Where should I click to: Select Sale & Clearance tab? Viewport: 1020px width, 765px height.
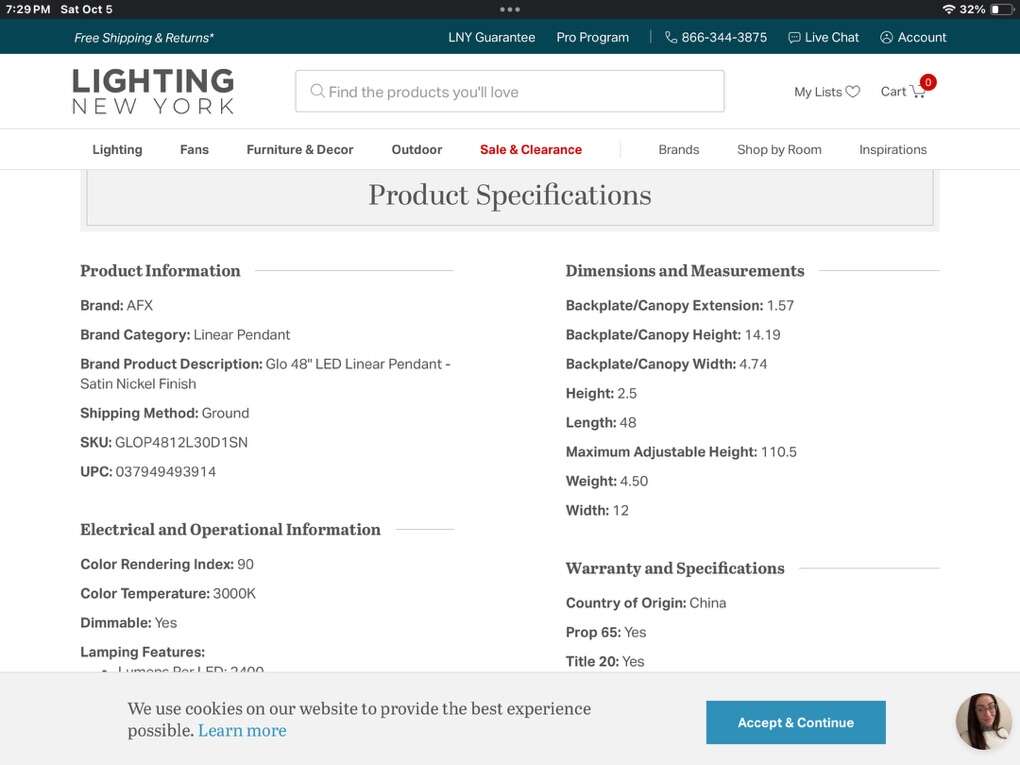[x=531, y=150]
